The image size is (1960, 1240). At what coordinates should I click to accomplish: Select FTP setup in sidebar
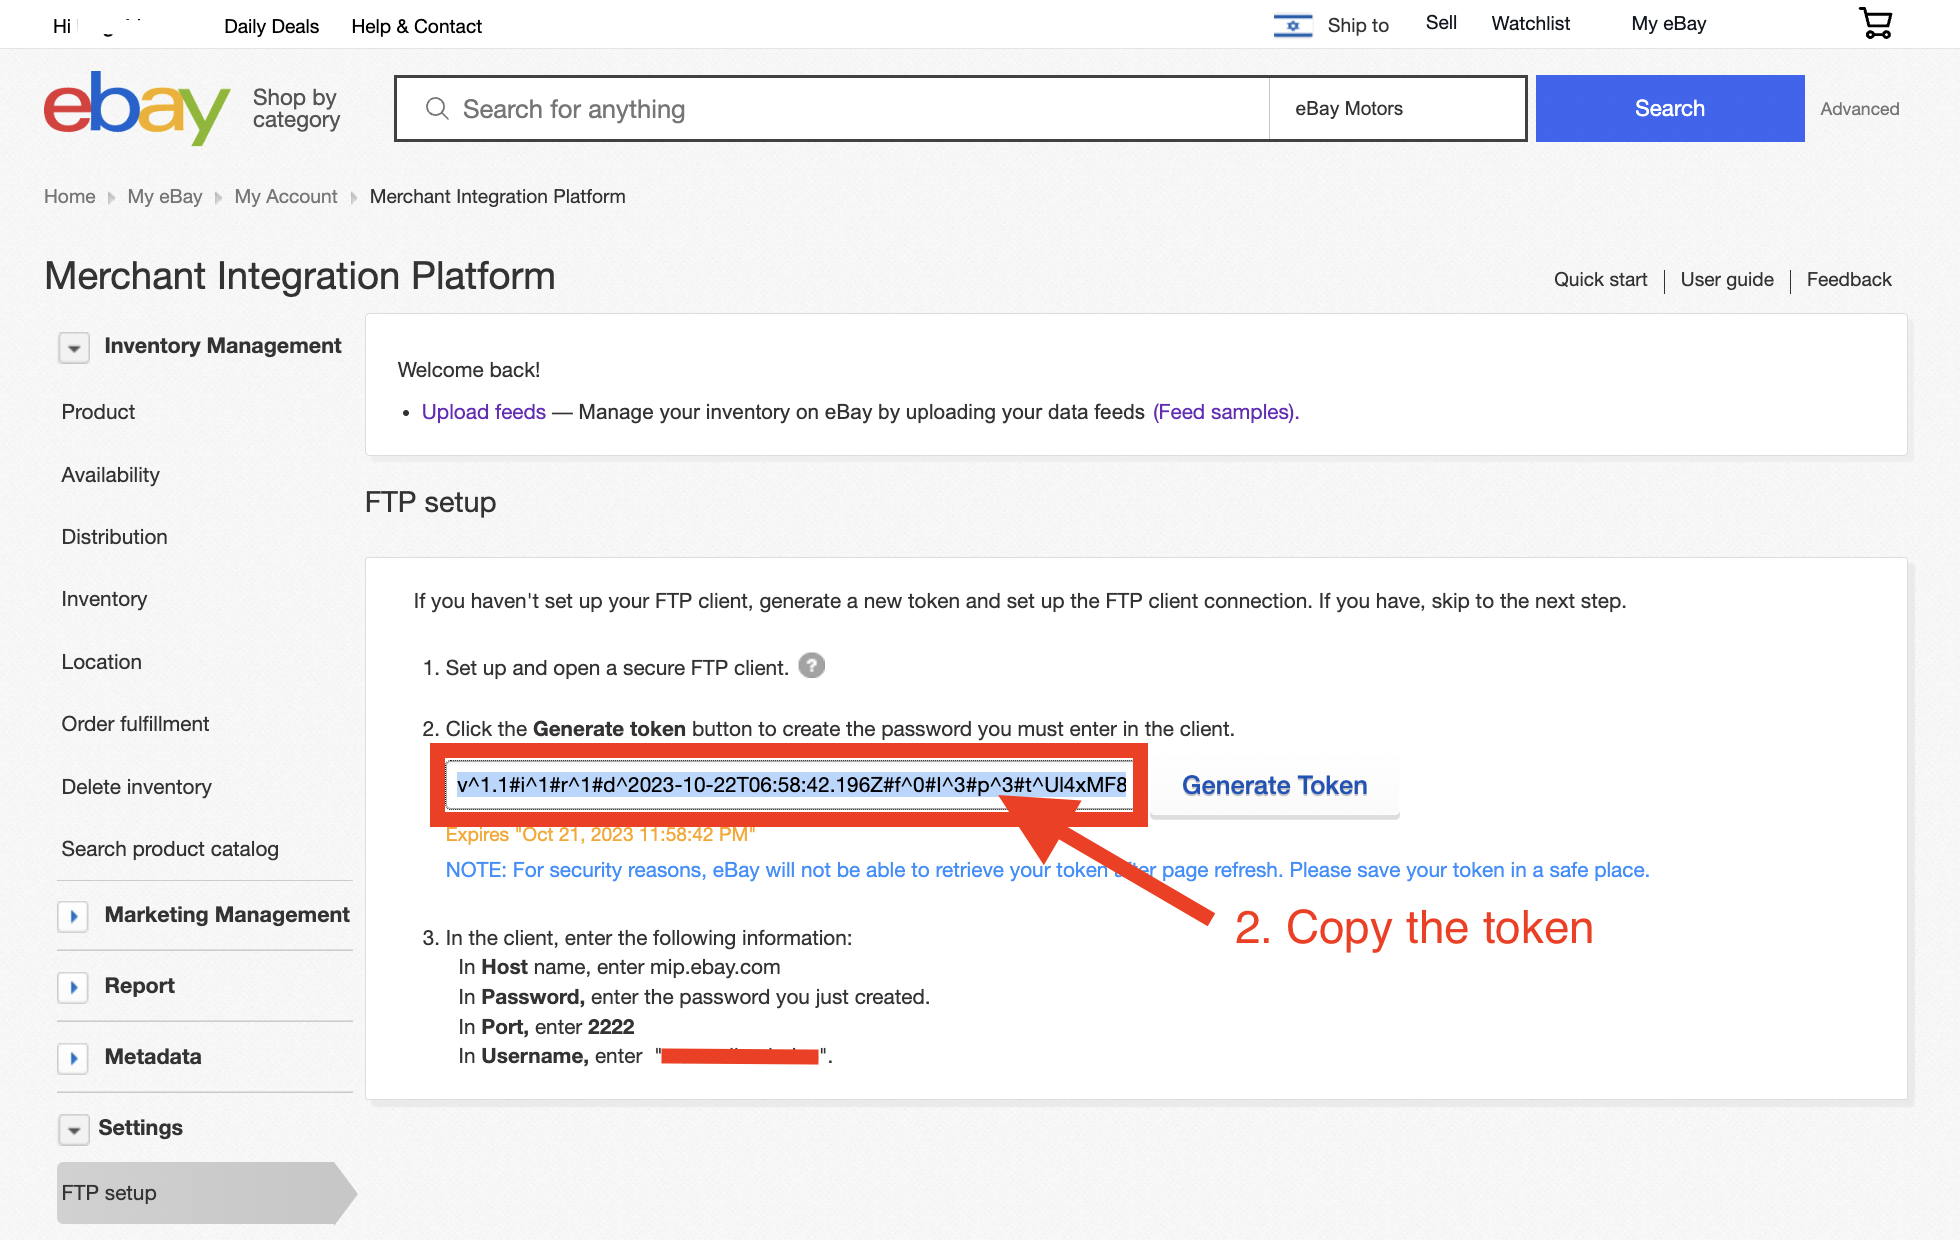click(x=109, y=1193)
